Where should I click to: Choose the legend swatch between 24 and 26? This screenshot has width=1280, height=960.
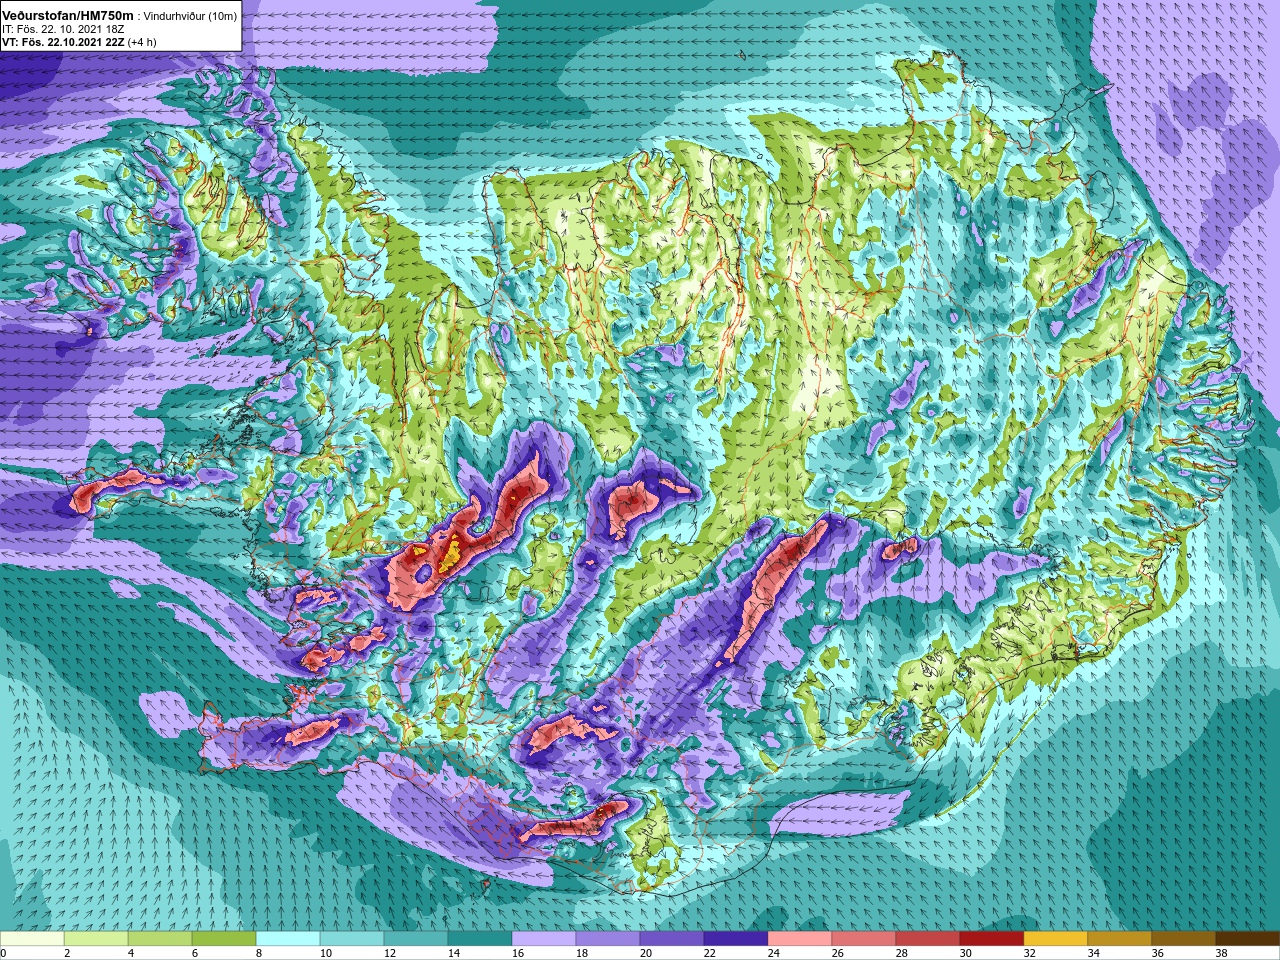pyautogui.click(x=800, y=938)
